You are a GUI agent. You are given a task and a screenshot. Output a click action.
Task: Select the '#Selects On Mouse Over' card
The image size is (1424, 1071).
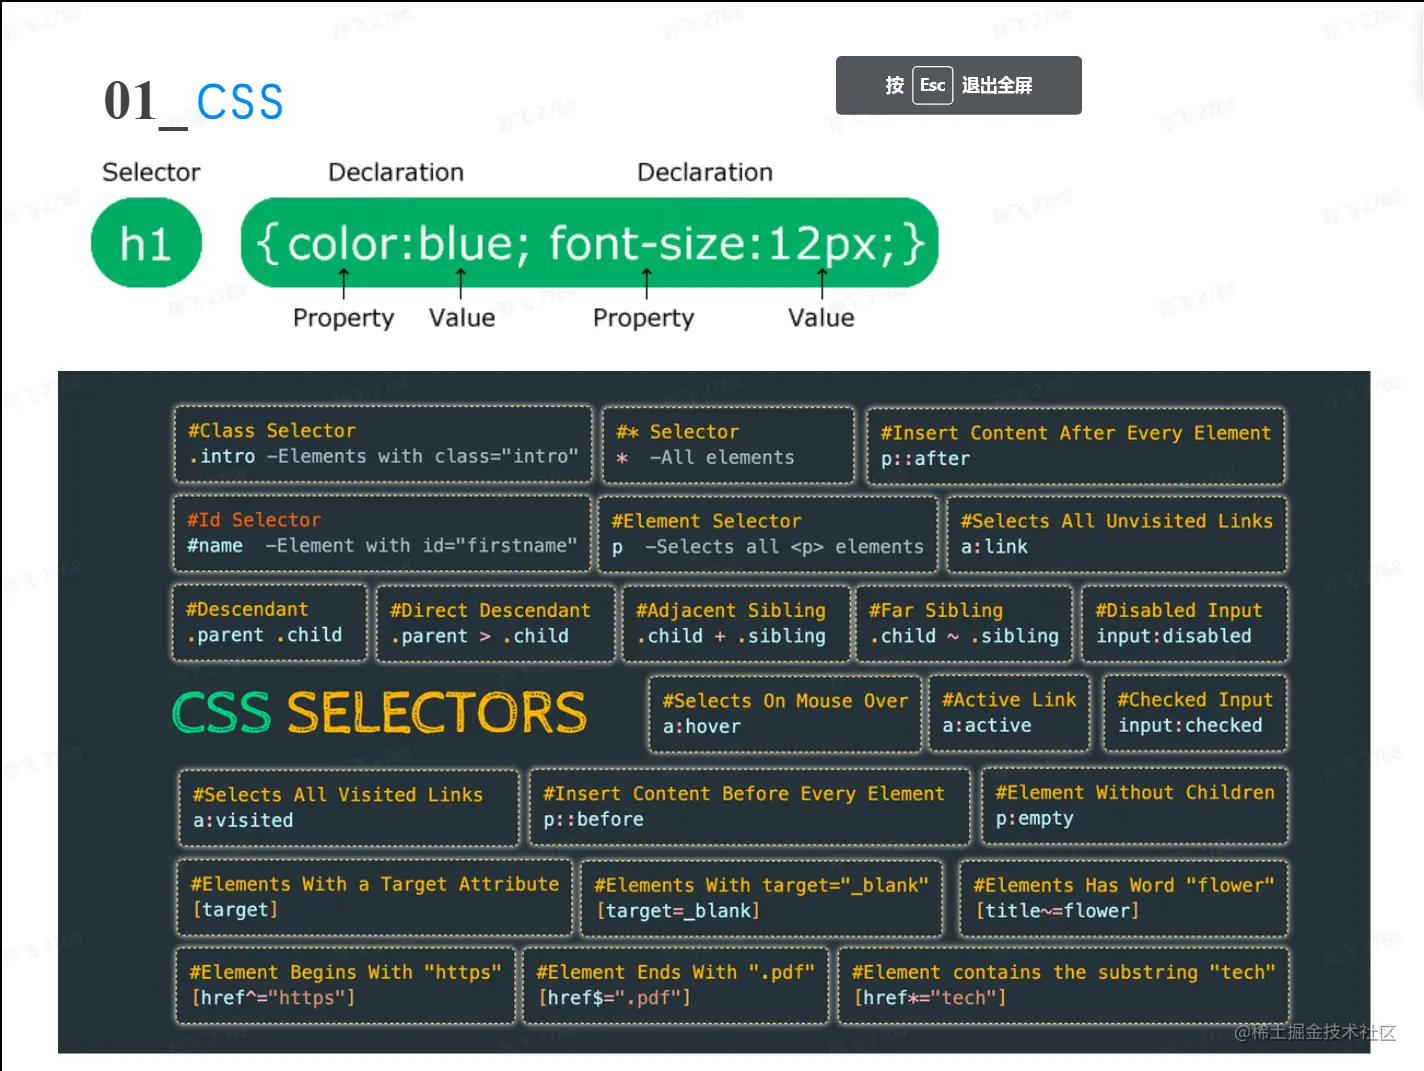pos(784,713)
